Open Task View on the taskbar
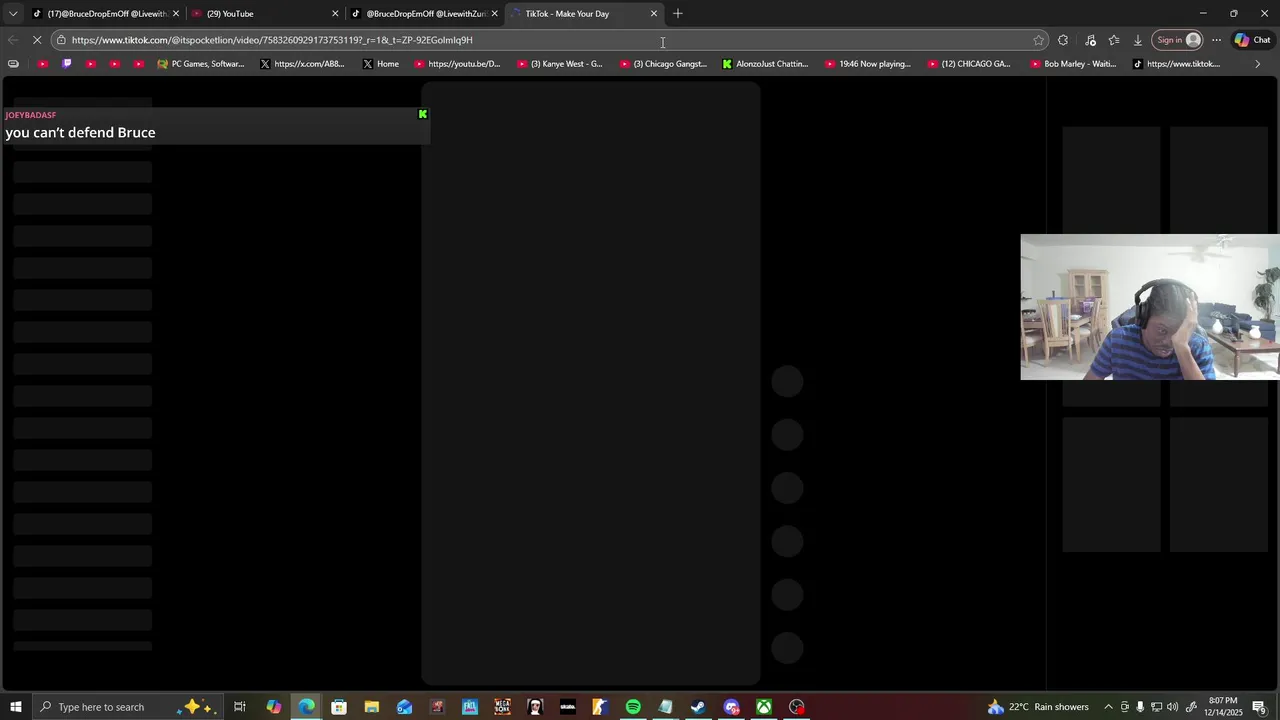Image resolution: width=1280 pixels, height=720 pixels. (x=240, y=707)
